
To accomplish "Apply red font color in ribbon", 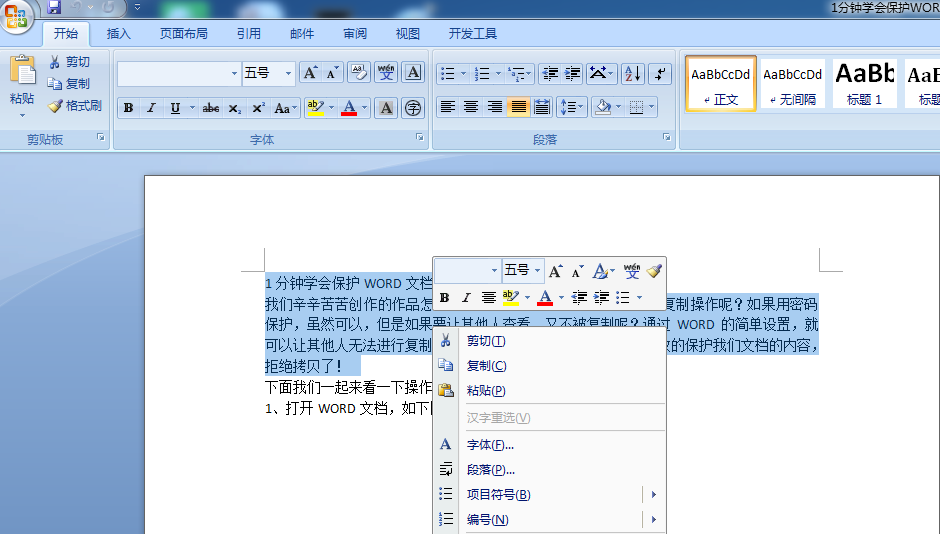I will [349, 108].
